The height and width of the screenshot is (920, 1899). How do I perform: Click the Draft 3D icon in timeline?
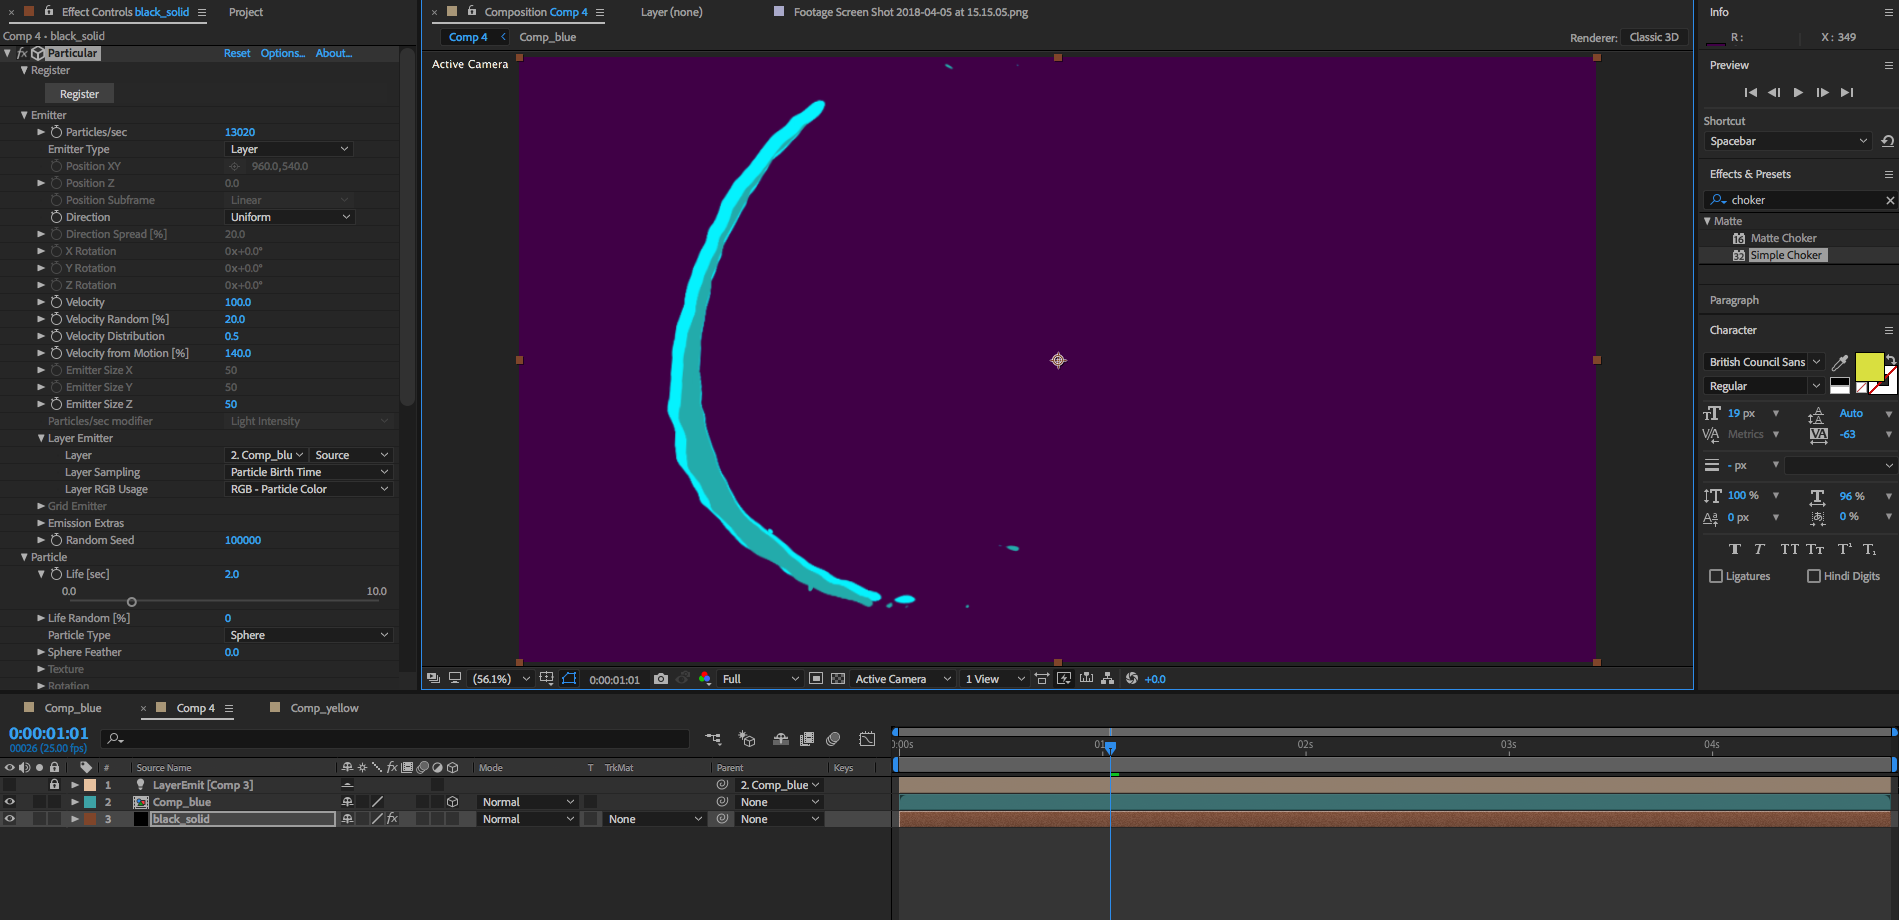point(747,739)
